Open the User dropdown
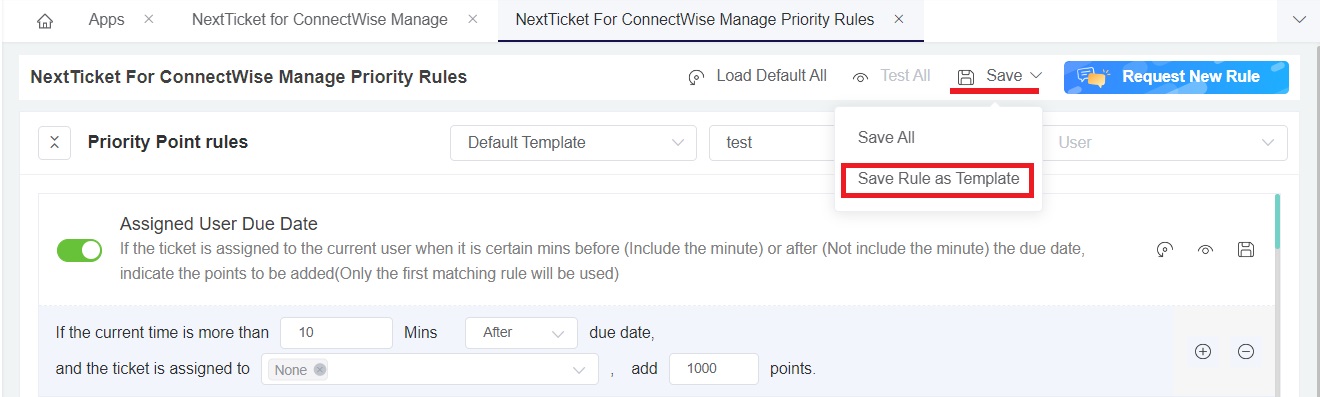The width and height of the screenshot is (1320, 397). pyautogui.click(x=1165, y=142)
